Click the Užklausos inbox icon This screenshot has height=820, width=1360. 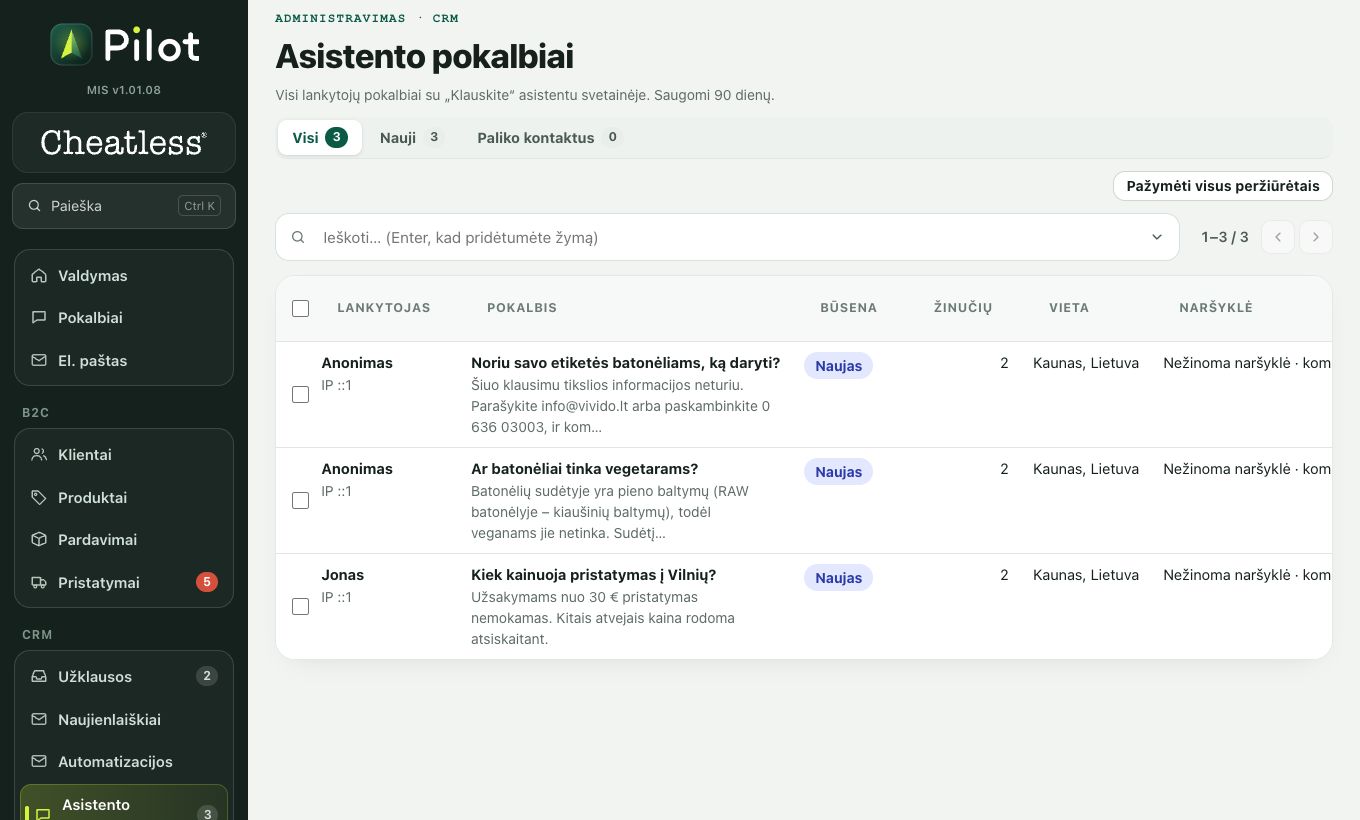(x=39, y=677)
